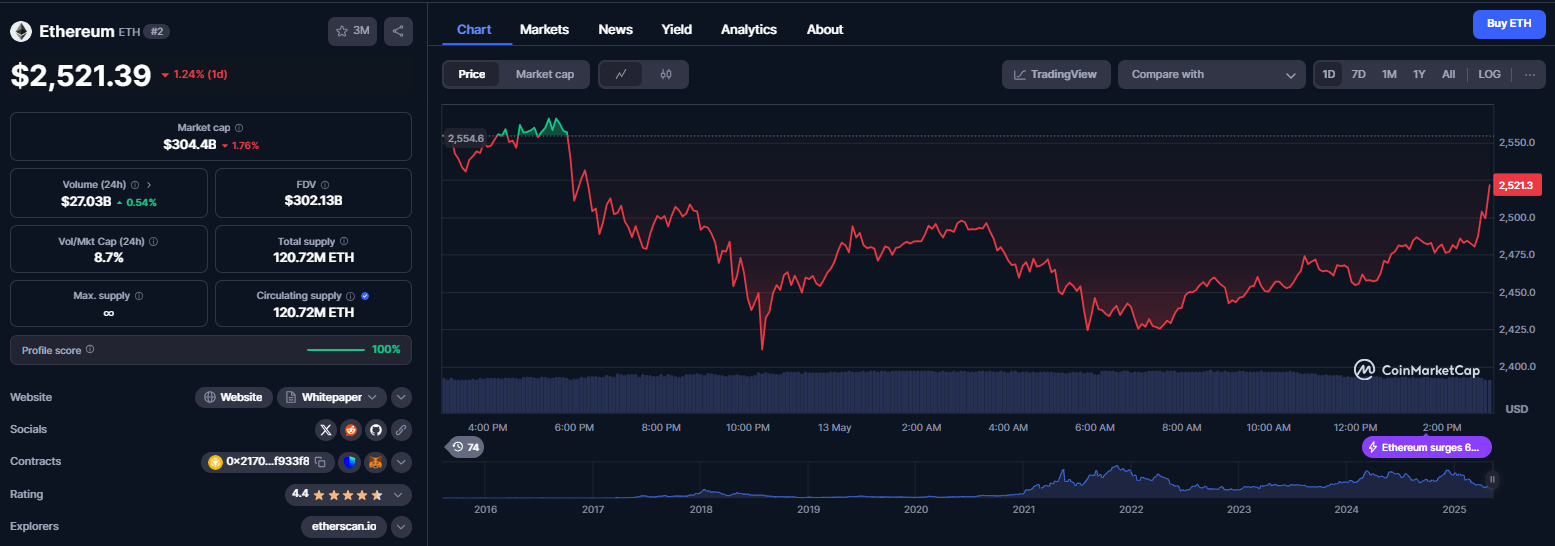Click the BNB chain icon in contract chip

[215, 462]
